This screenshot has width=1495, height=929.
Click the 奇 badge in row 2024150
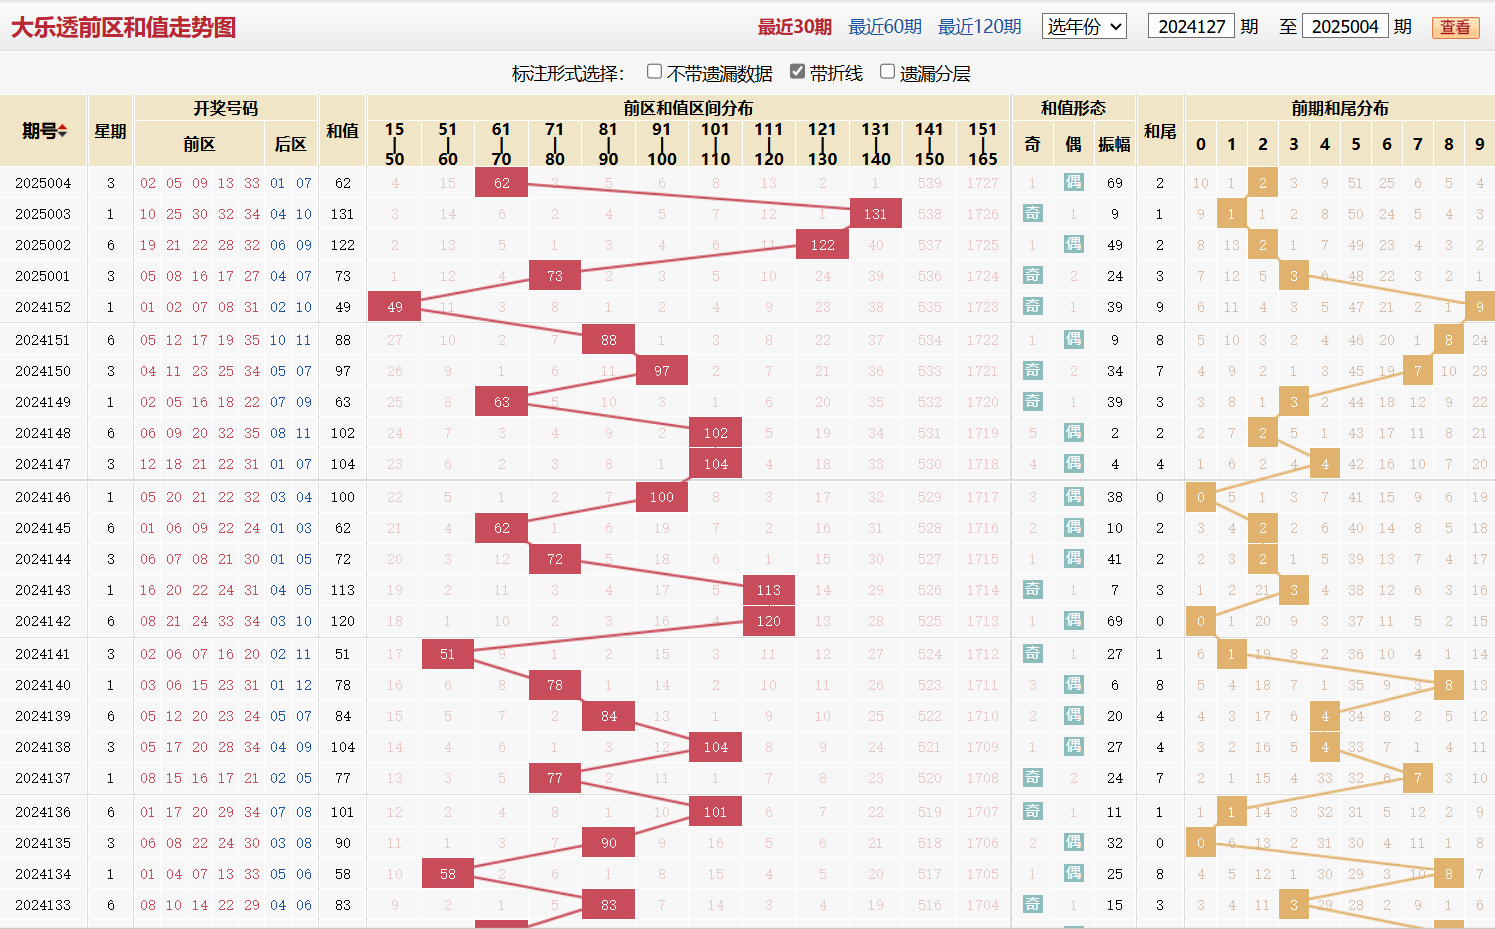tap(1032, 371)
